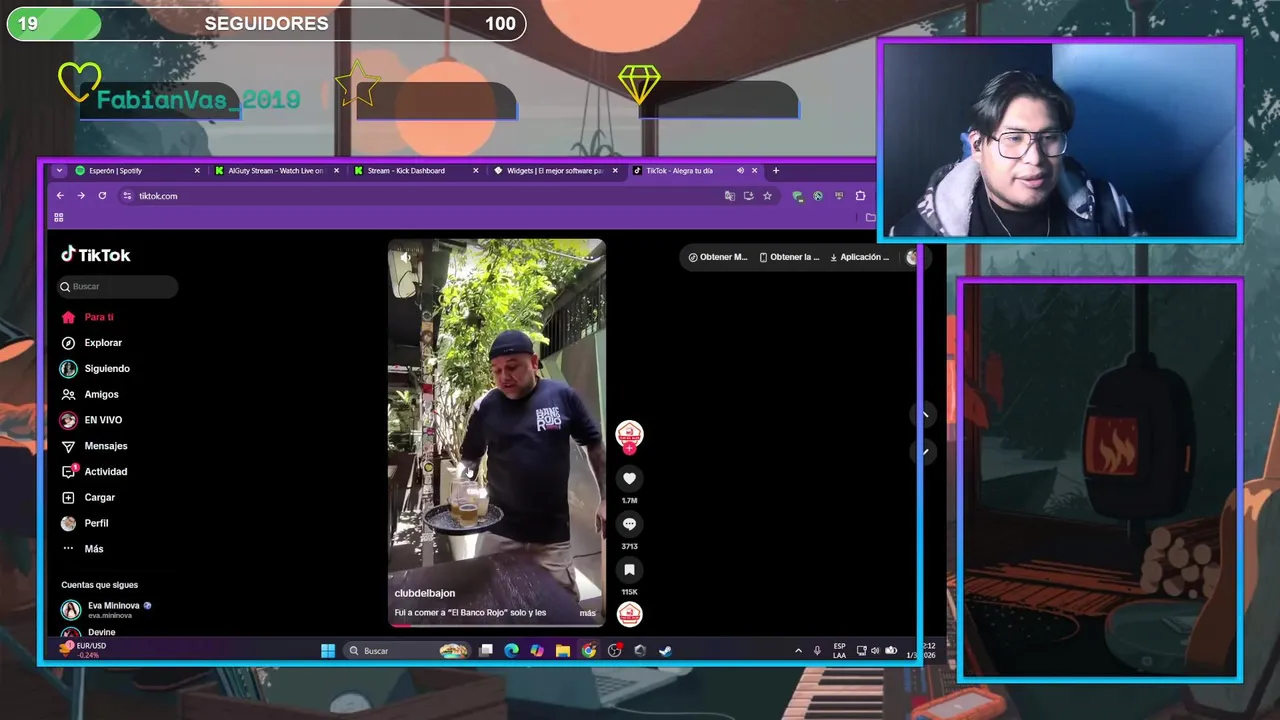The height and width of the screenshot is (720, 1280).
Task: Show hidden system tray icons
Action: pyautogui.click(x=798, y=651)
